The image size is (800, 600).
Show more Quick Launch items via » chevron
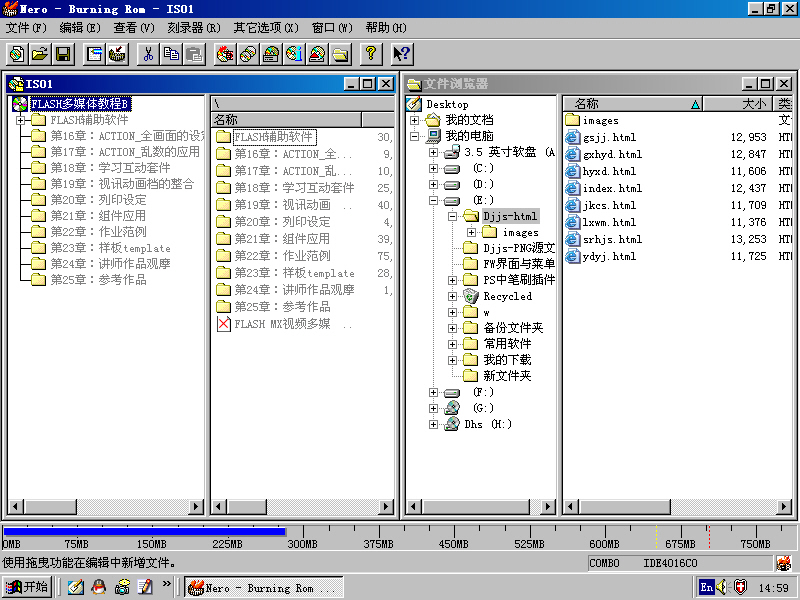[167, 584]
